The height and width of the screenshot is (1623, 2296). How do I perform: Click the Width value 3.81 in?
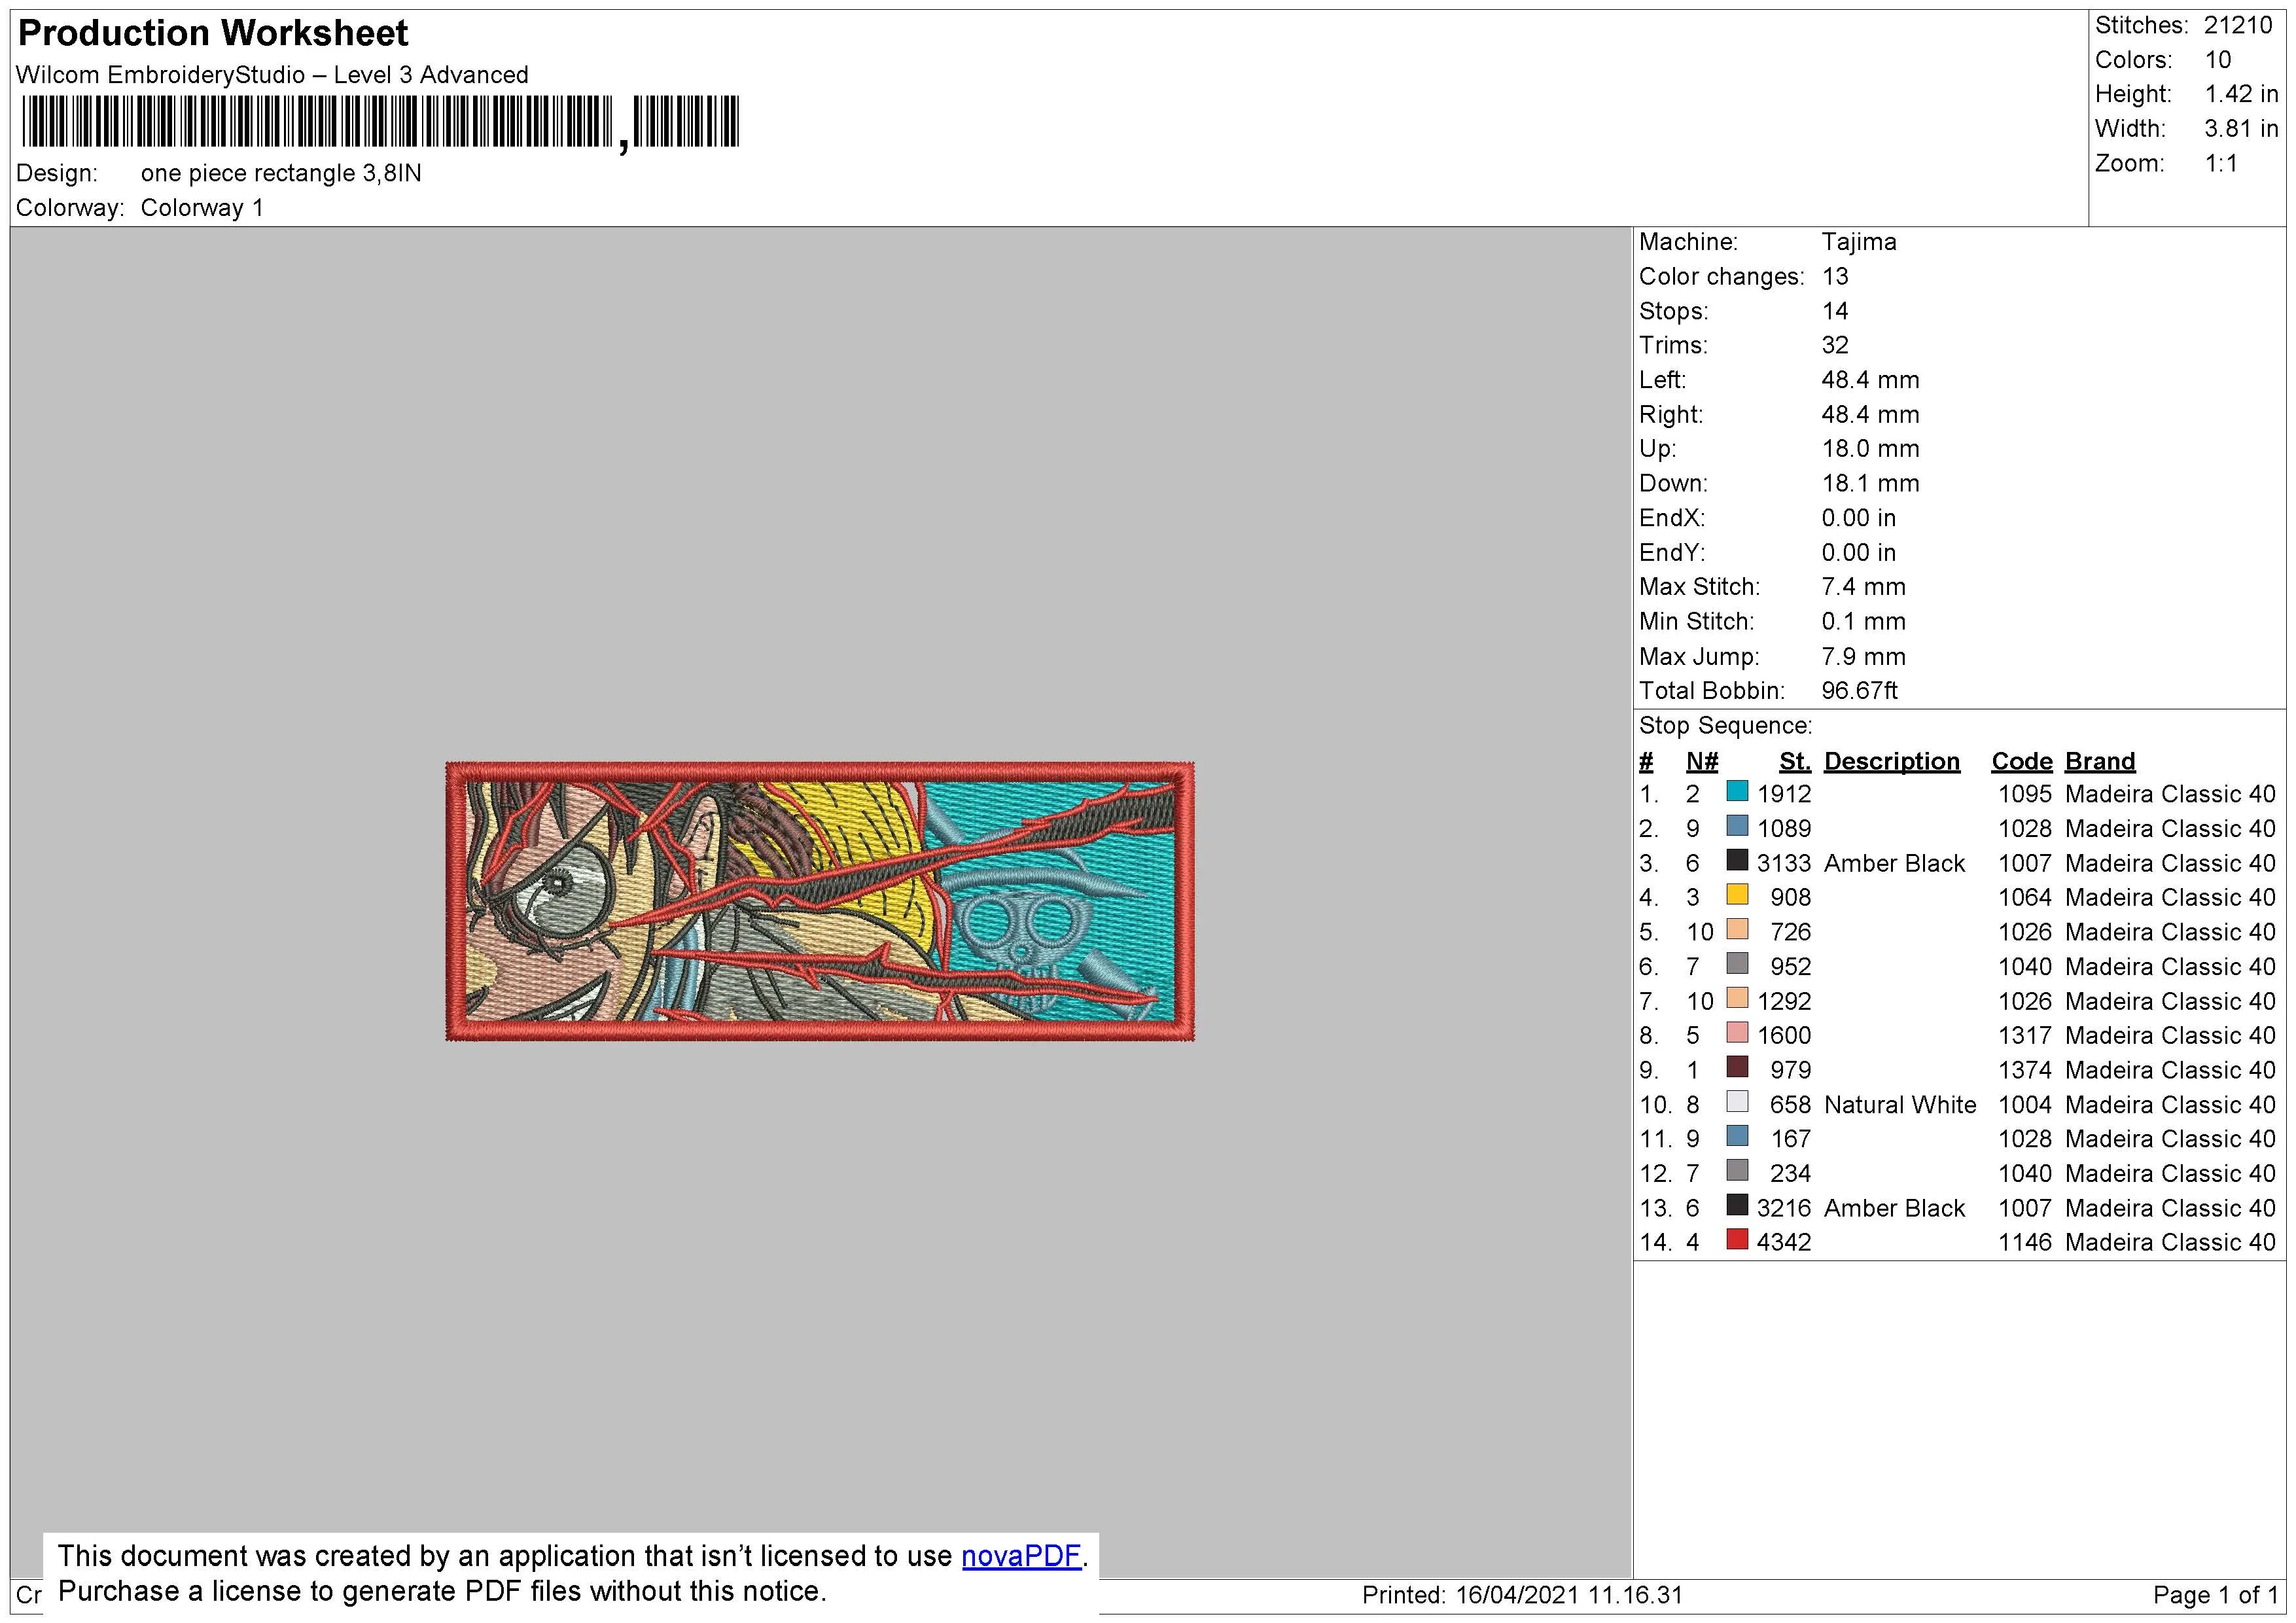[2241, 129]
